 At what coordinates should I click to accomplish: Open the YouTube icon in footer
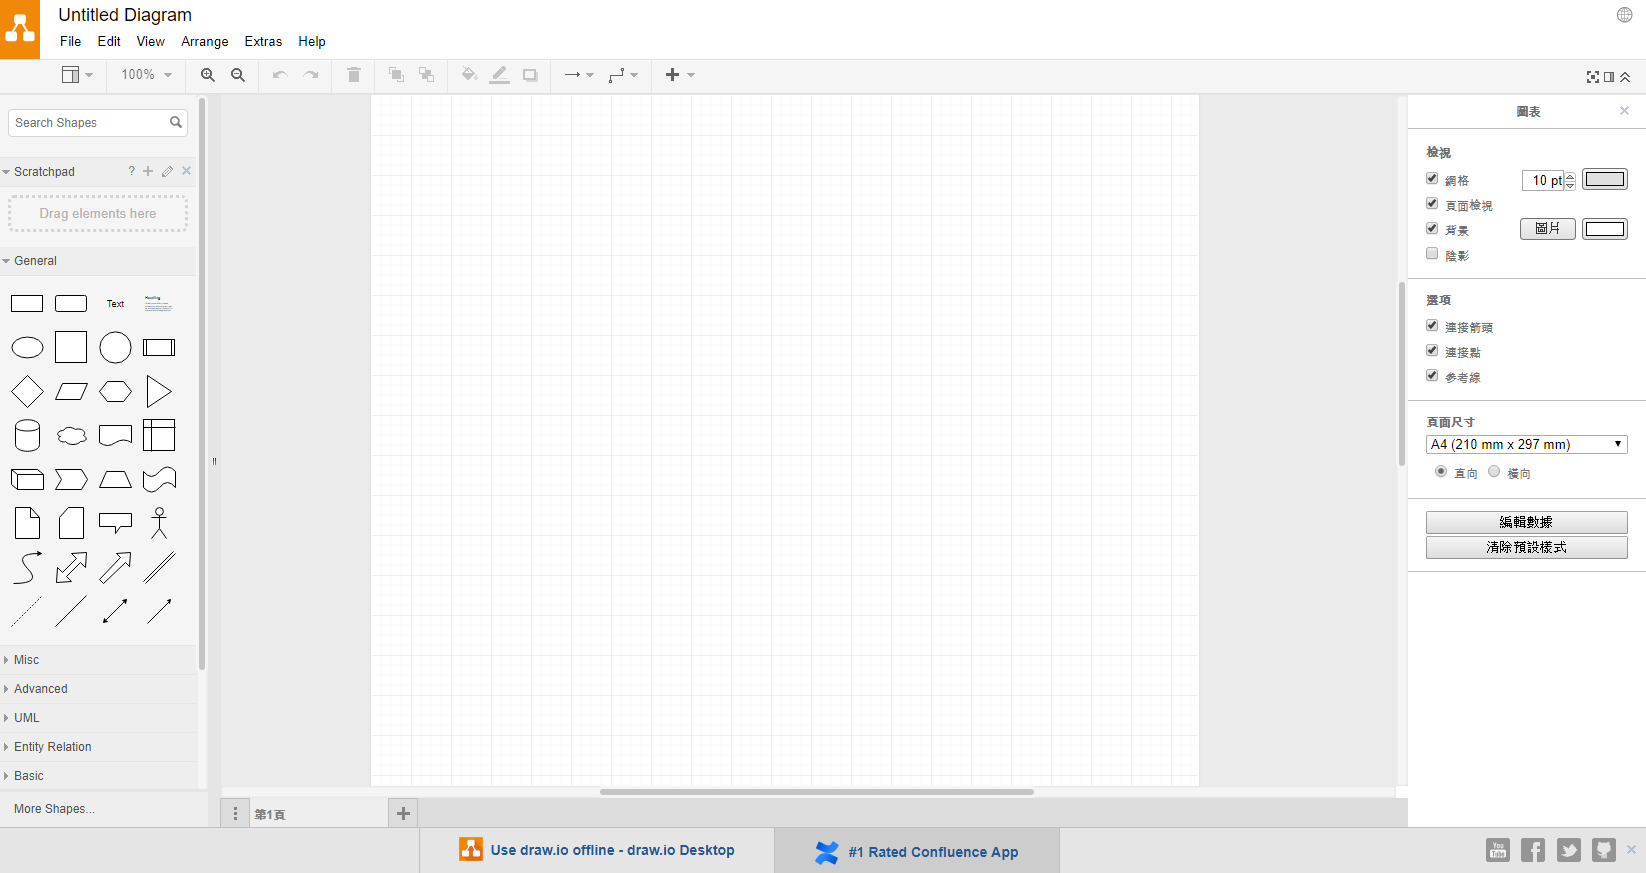click(x=1498, y=850)
